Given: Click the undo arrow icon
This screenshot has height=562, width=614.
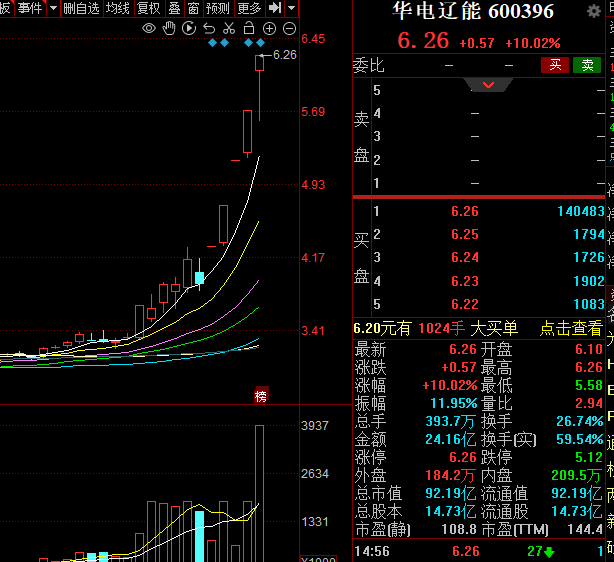Looking at the screenshot, I should click(209, 28).
